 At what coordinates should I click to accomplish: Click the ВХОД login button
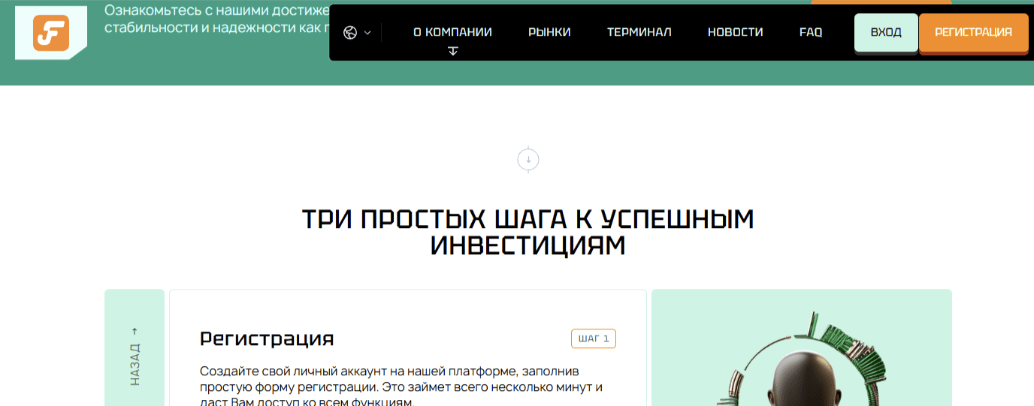click(x=886, y=32)
